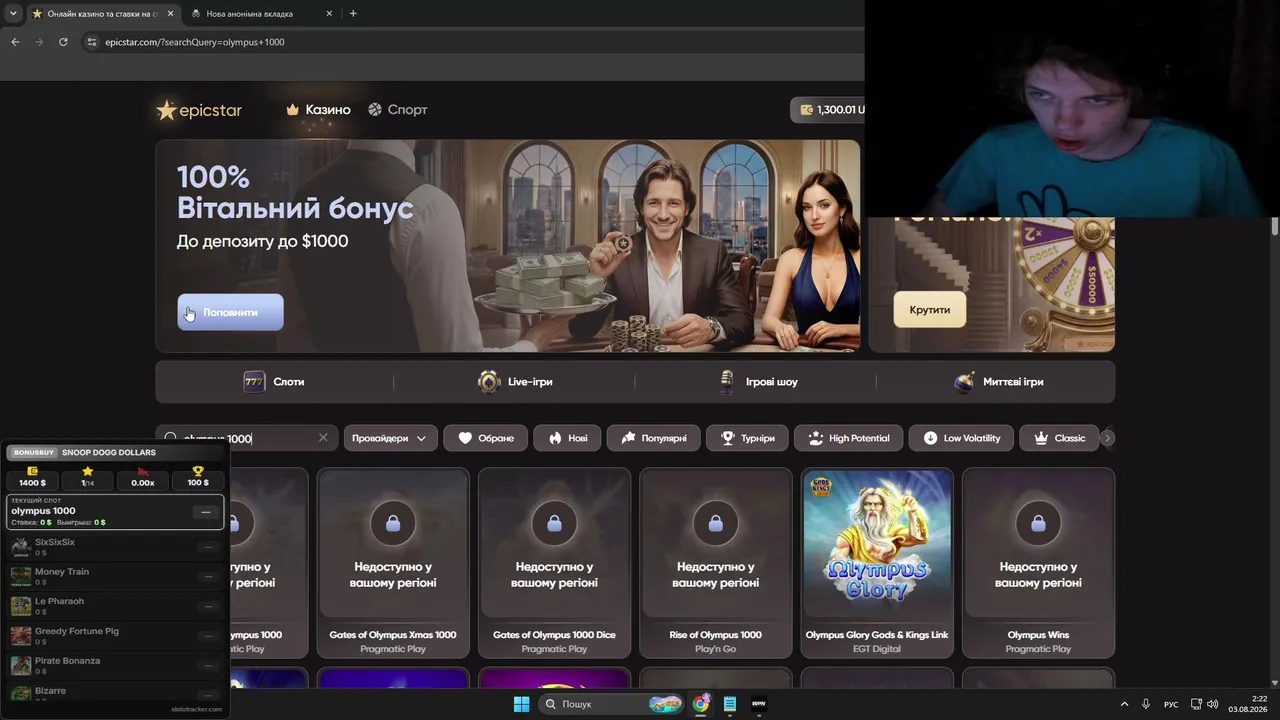1280x720 pixels.
Task: Open the Windows Start menu
Action: (x=521, y=704)
